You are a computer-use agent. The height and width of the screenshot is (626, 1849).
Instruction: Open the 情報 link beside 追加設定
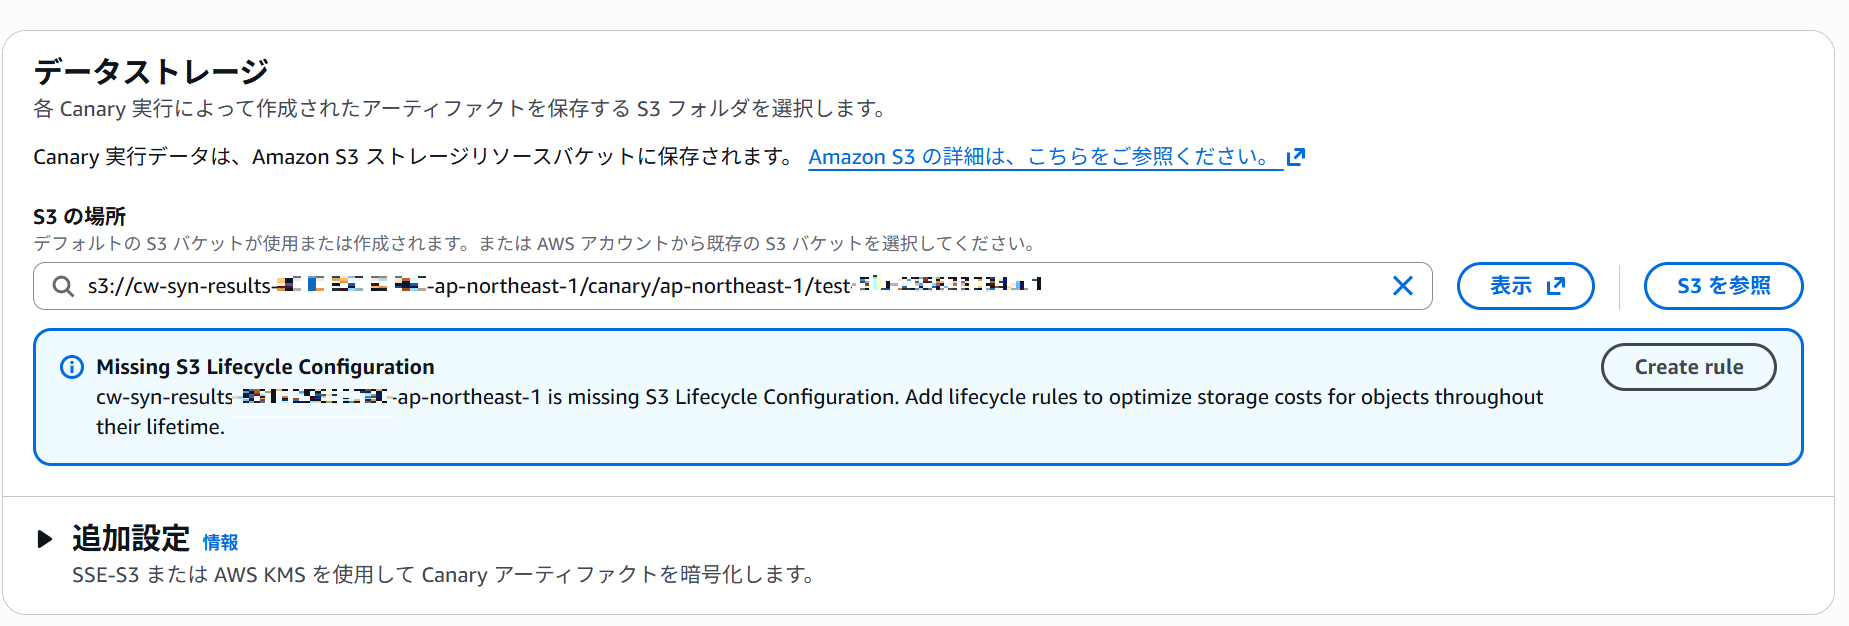point(220,542)
